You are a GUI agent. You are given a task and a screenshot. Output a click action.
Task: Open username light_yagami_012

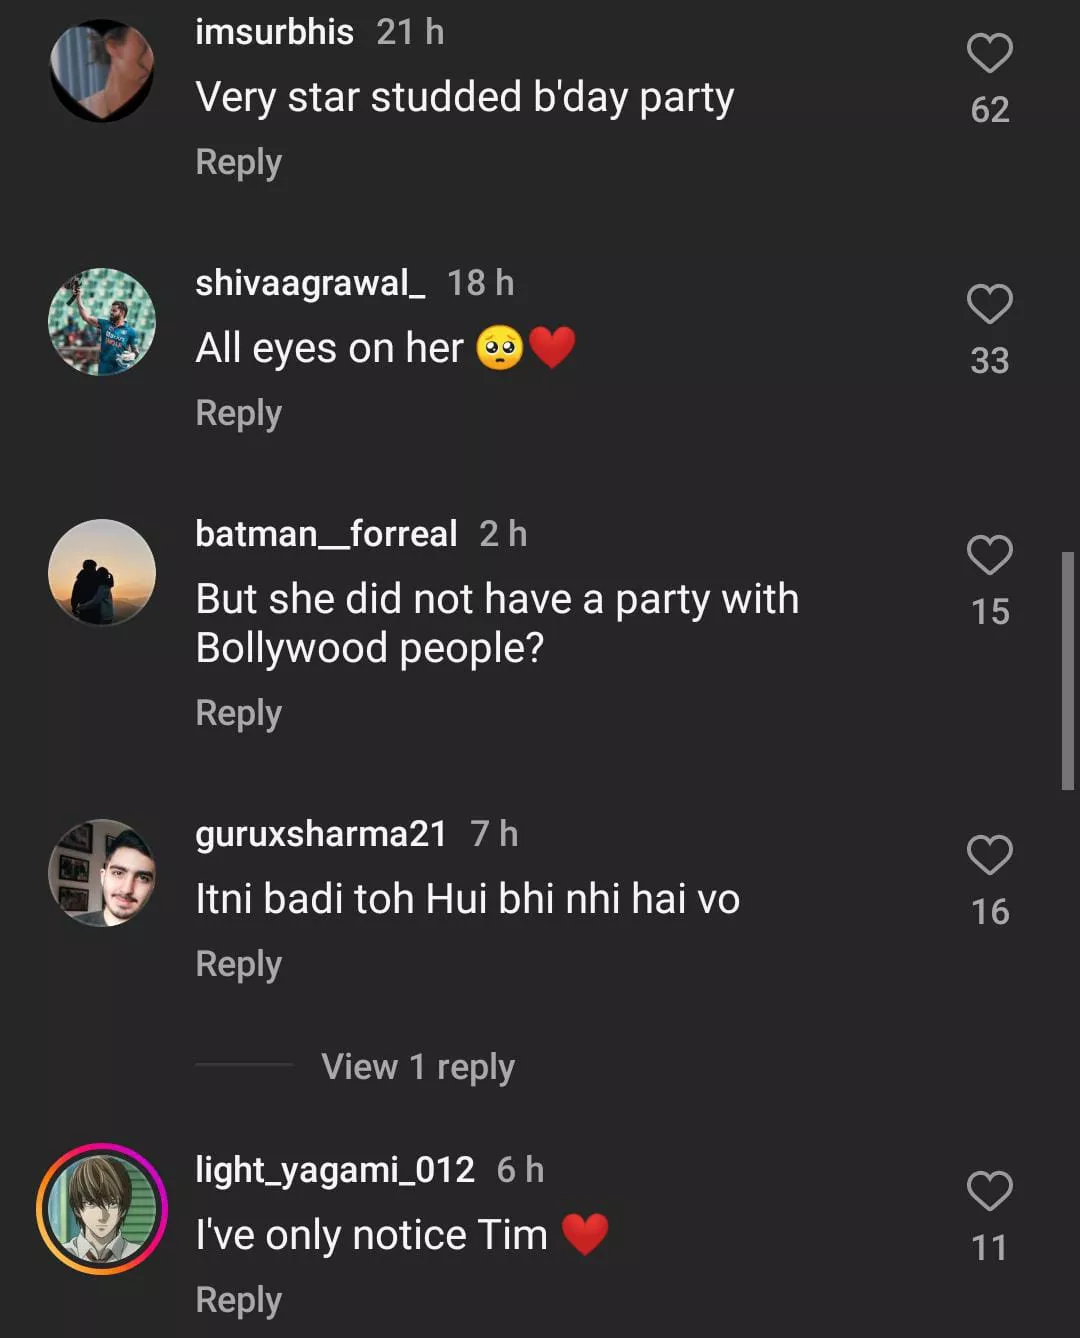click(x=334, y=1170)
